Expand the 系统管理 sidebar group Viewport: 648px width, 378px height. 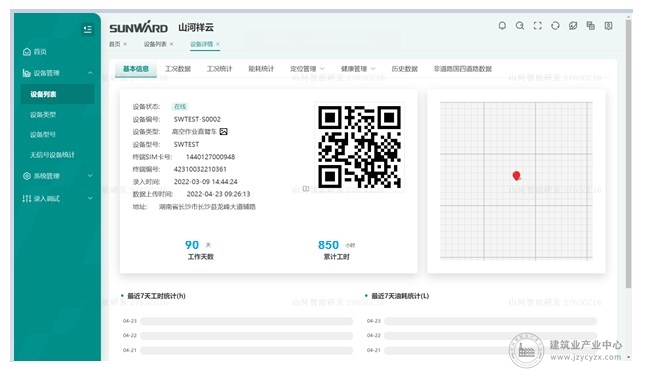[90, 176]
